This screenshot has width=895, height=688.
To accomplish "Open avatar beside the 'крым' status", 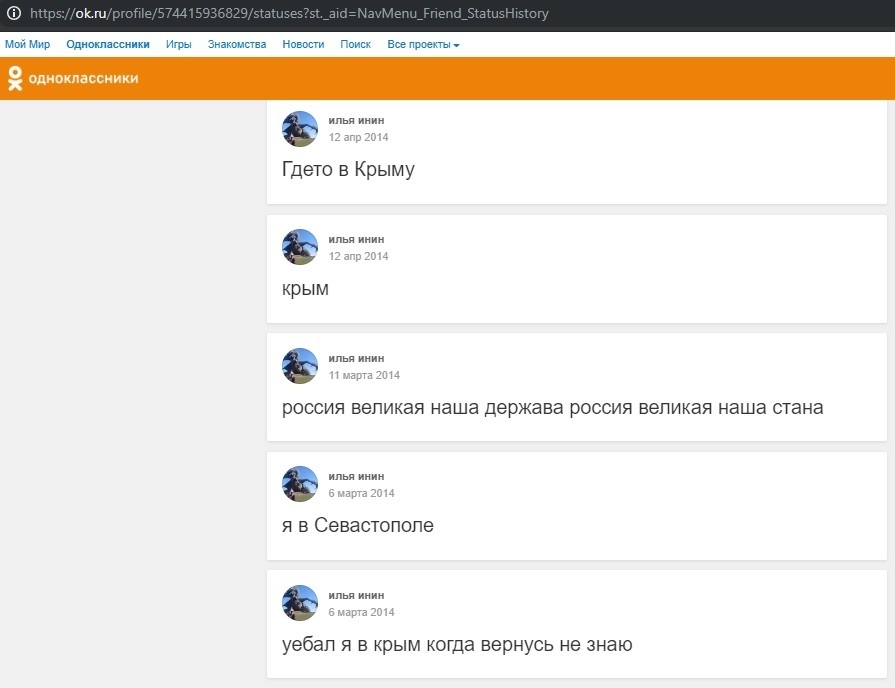I will (x=300, y=247).
